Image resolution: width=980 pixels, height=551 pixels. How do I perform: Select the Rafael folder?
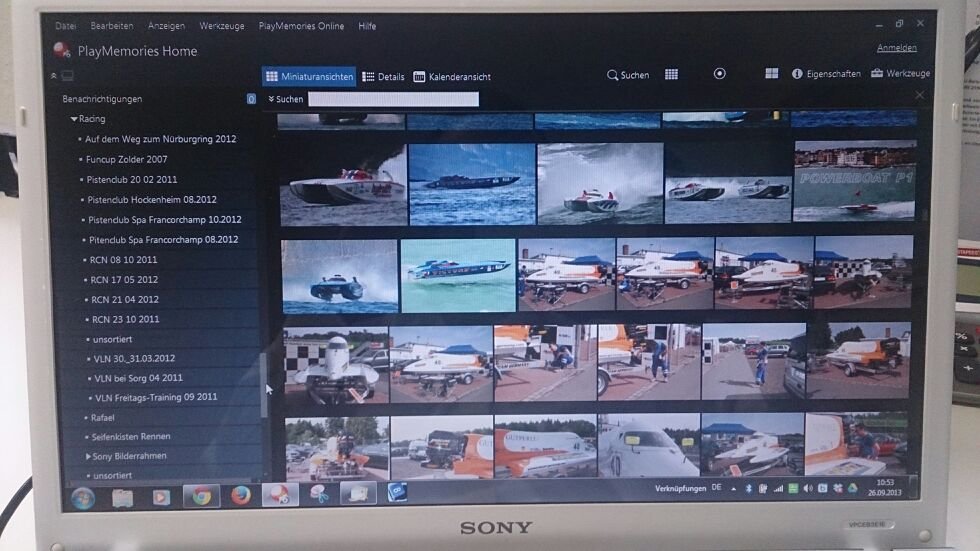(x=102, y=417)
